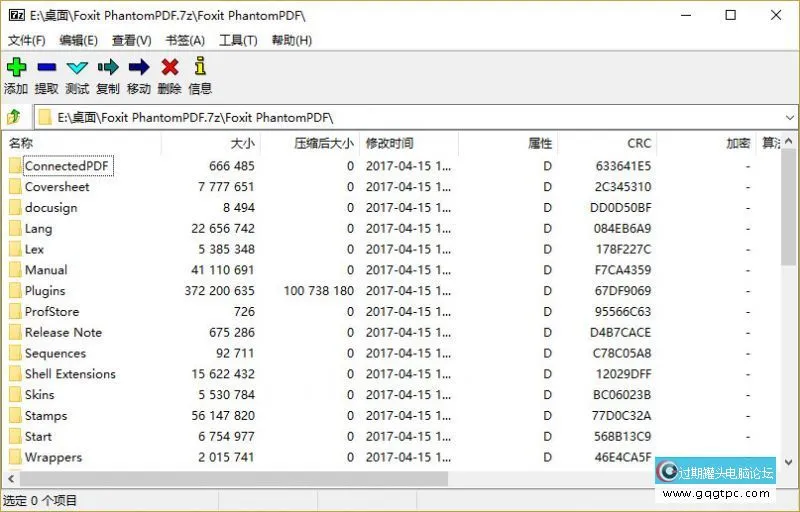Click the vertical scrollbar up arrow
Screen dimensions: 800x512
click(x=789, y=140)
